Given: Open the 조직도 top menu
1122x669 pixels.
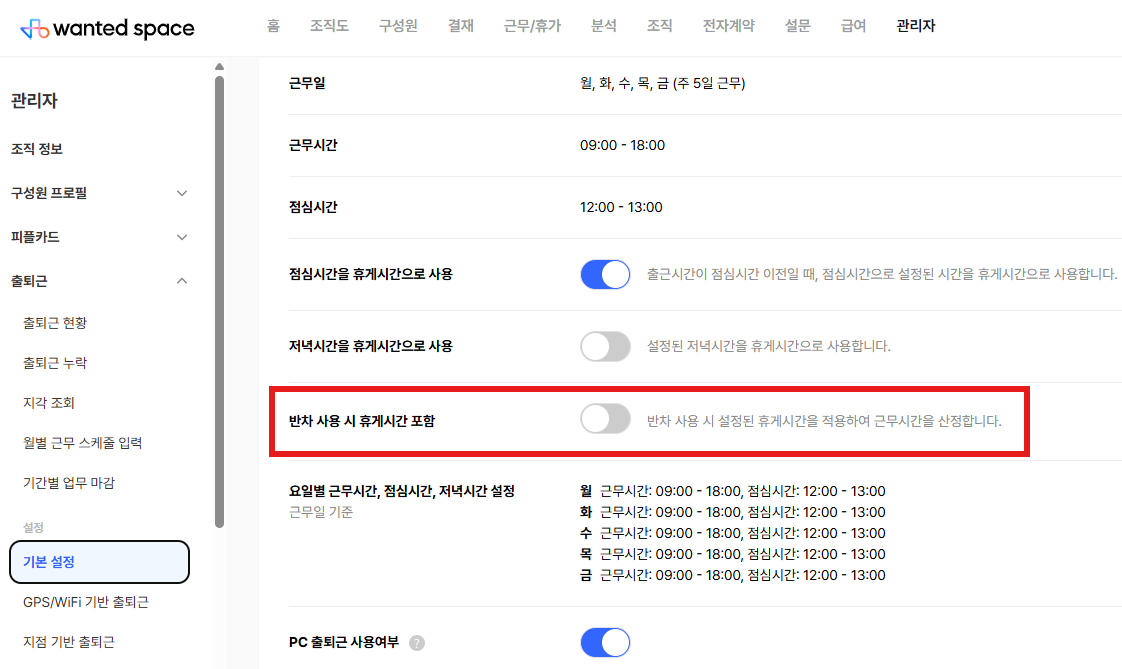Looking at the screenshot, I should (329, 26).
